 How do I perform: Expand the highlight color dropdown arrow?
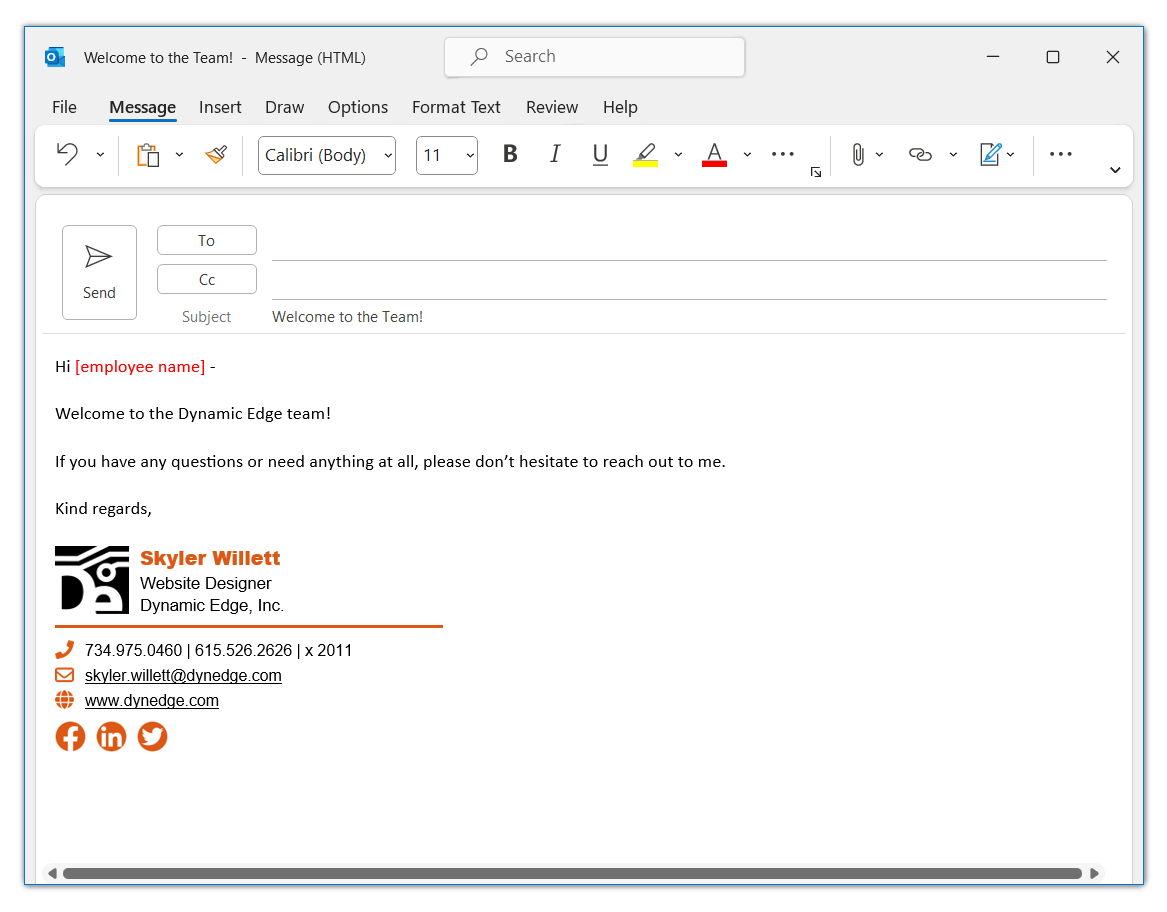(x=678, y=155)
